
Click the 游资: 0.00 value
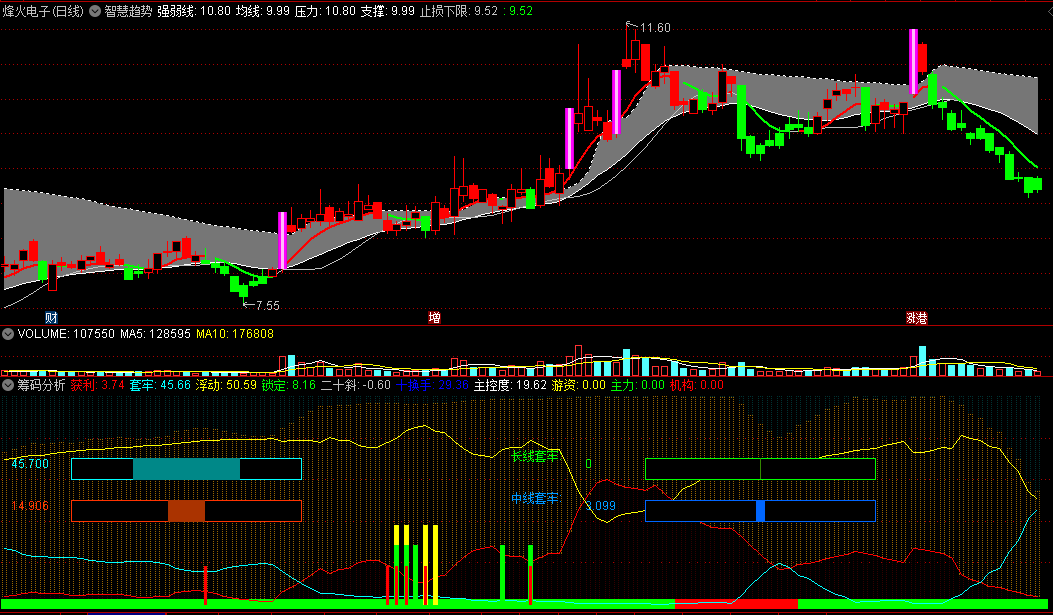(x=578, y=385)
